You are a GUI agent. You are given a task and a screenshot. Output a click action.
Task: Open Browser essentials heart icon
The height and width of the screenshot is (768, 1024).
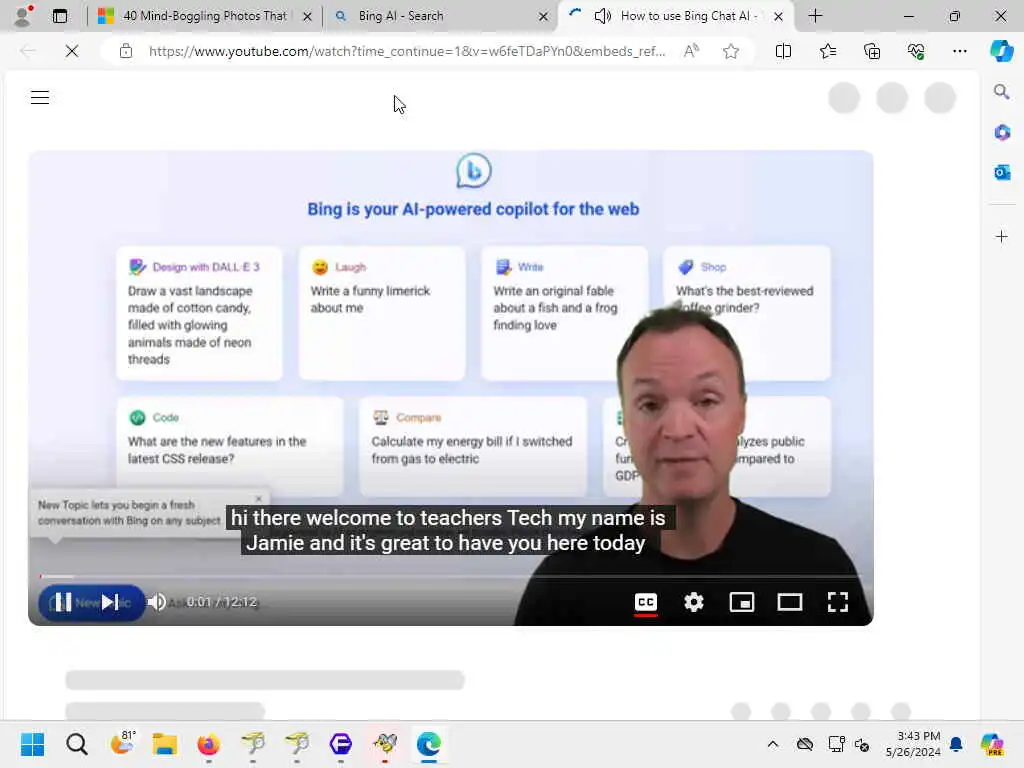click(916, 51)
